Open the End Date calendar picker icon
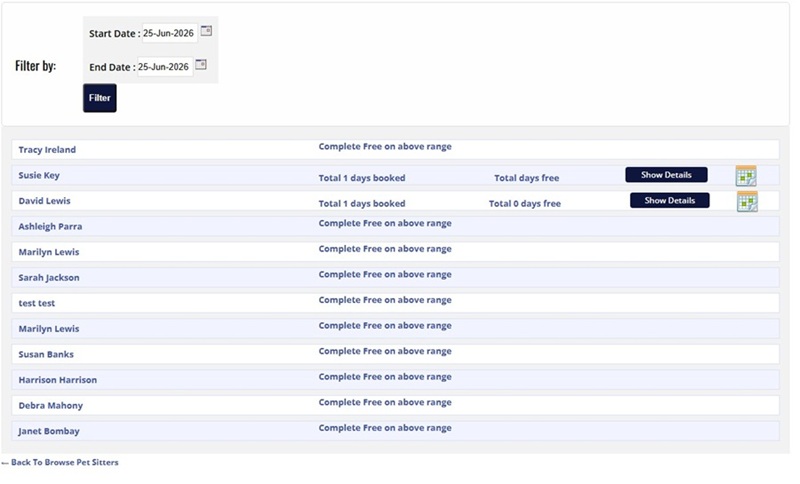 201,65
